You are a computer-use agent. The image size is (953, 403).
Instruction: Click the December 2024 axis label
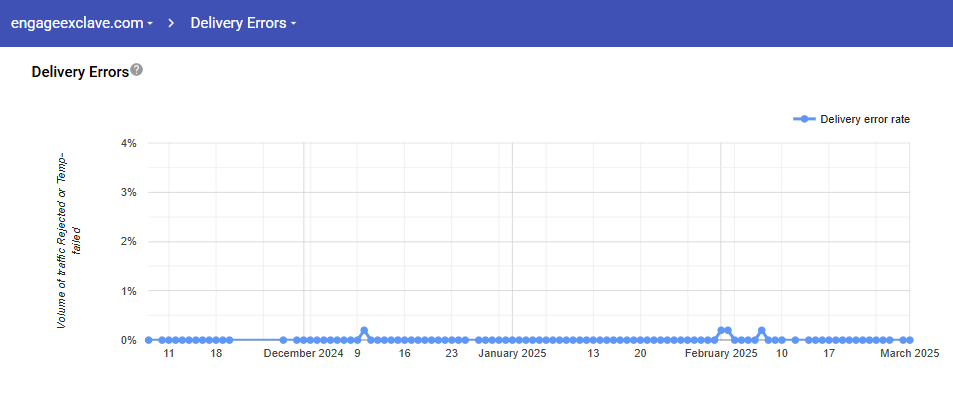tap(304, 353)
